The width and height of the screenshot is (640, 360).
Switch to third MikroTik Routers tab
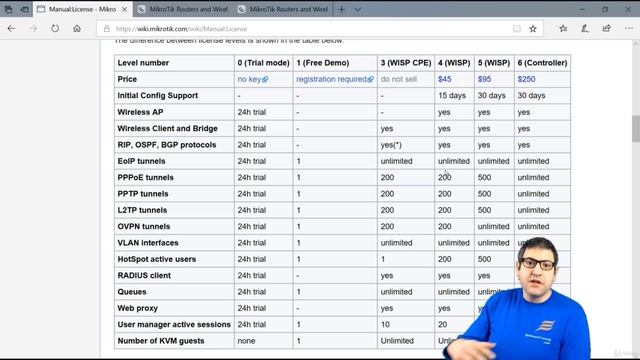point(283,9)
